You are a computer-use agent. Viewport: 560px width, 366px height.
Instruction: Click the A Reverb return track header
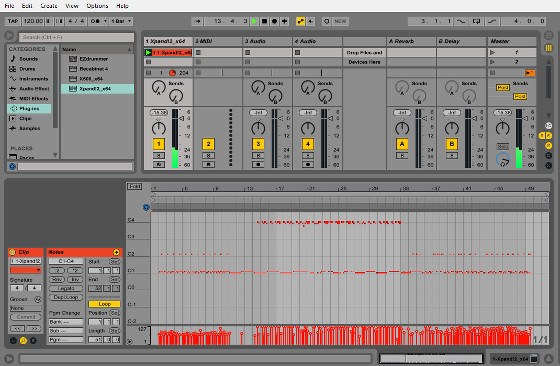(411, 41)
